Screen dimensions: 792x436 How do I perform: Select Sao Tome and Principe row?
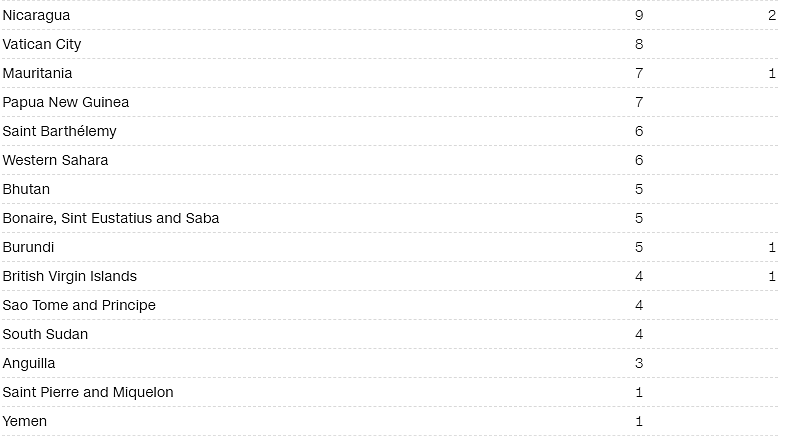point(390,305)
